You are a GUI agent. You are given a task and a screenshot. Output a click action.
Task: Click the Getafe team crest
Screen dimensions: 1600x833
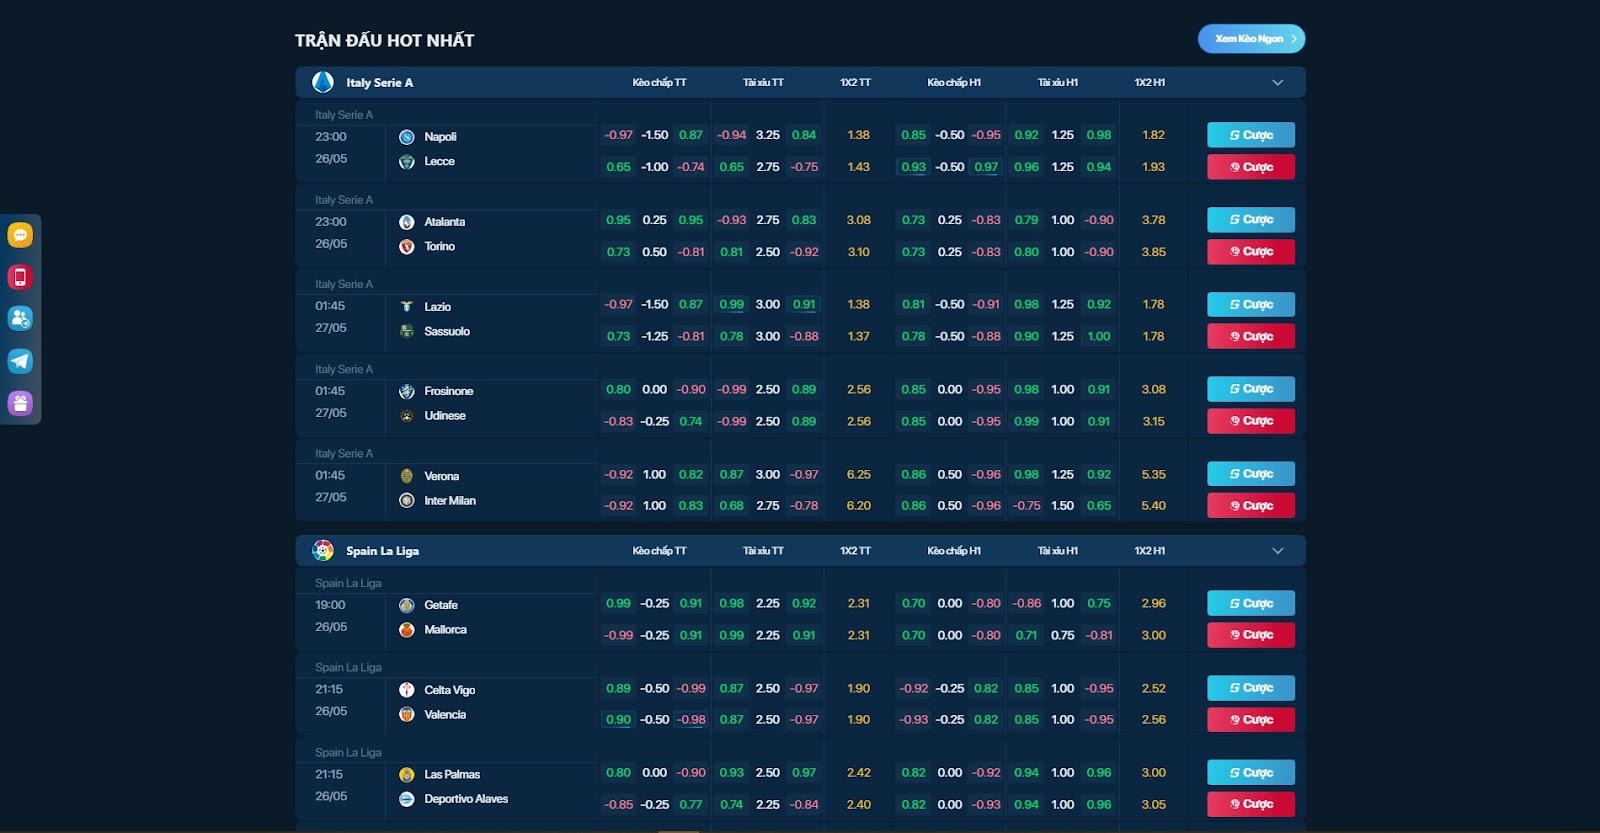pos(407,605)
